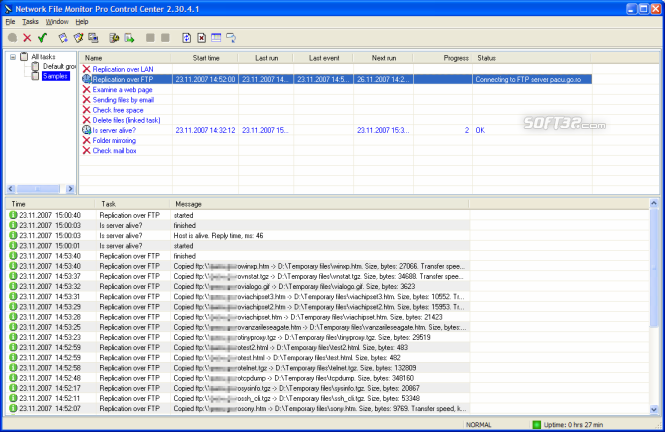
Task: Click tree pane scroll right arrow
Action: click(70, 189)
